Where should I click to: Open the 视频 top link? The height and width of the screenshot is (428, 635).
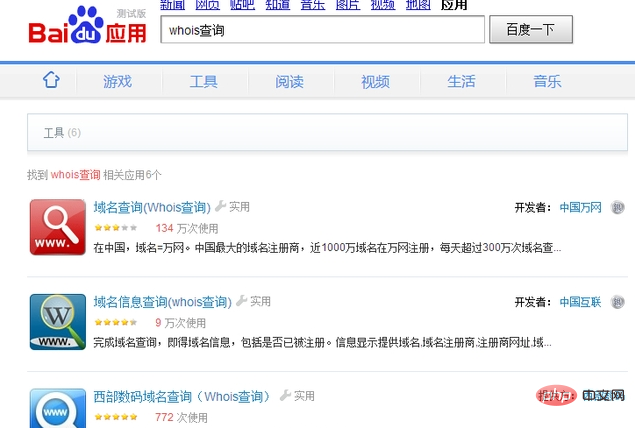click(383, 5)
